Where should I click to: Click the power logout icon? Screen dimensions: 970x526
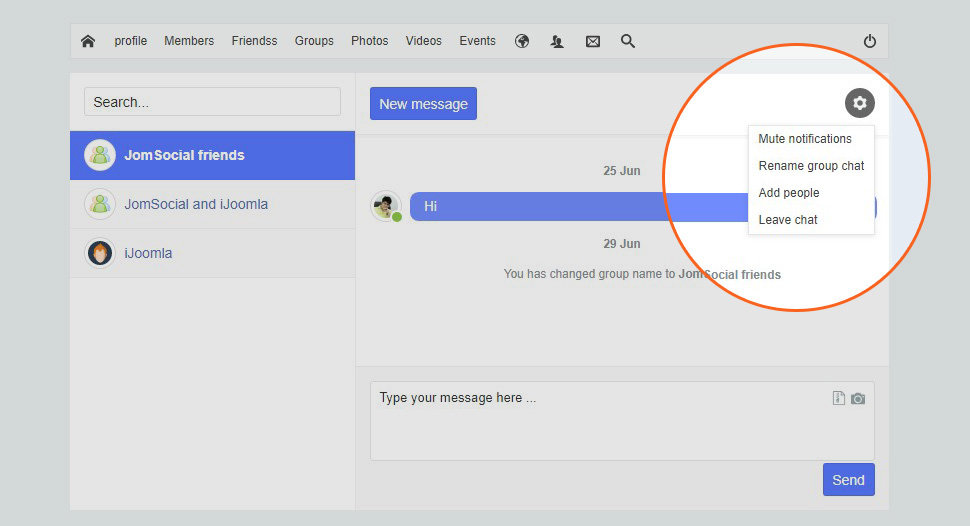[x=870, y=41]
